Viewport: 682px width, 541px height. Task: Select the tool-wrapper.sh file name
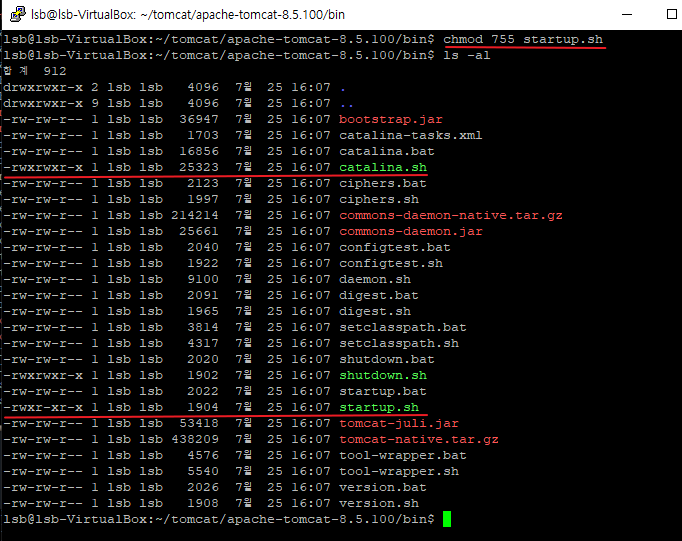(x=399, y=471)
